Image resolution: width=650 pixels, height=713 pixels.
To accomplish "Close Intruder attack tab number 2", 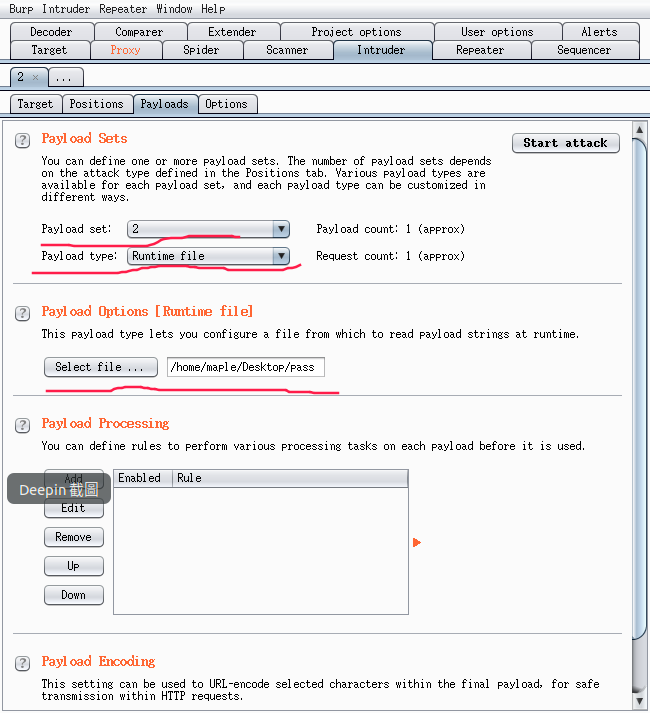I will click(x=35, y=77).
